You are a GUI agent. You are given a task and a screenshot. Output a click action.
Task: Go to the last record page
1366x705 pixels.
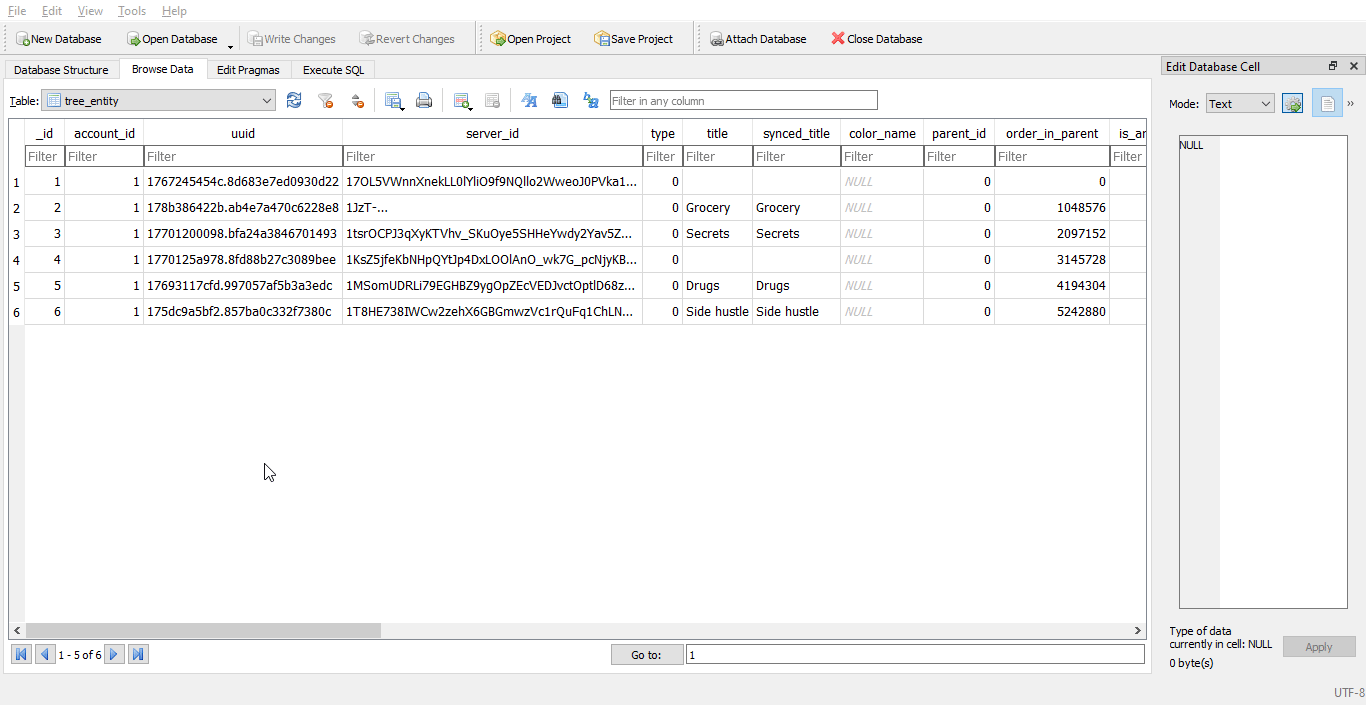coord(139,654)
